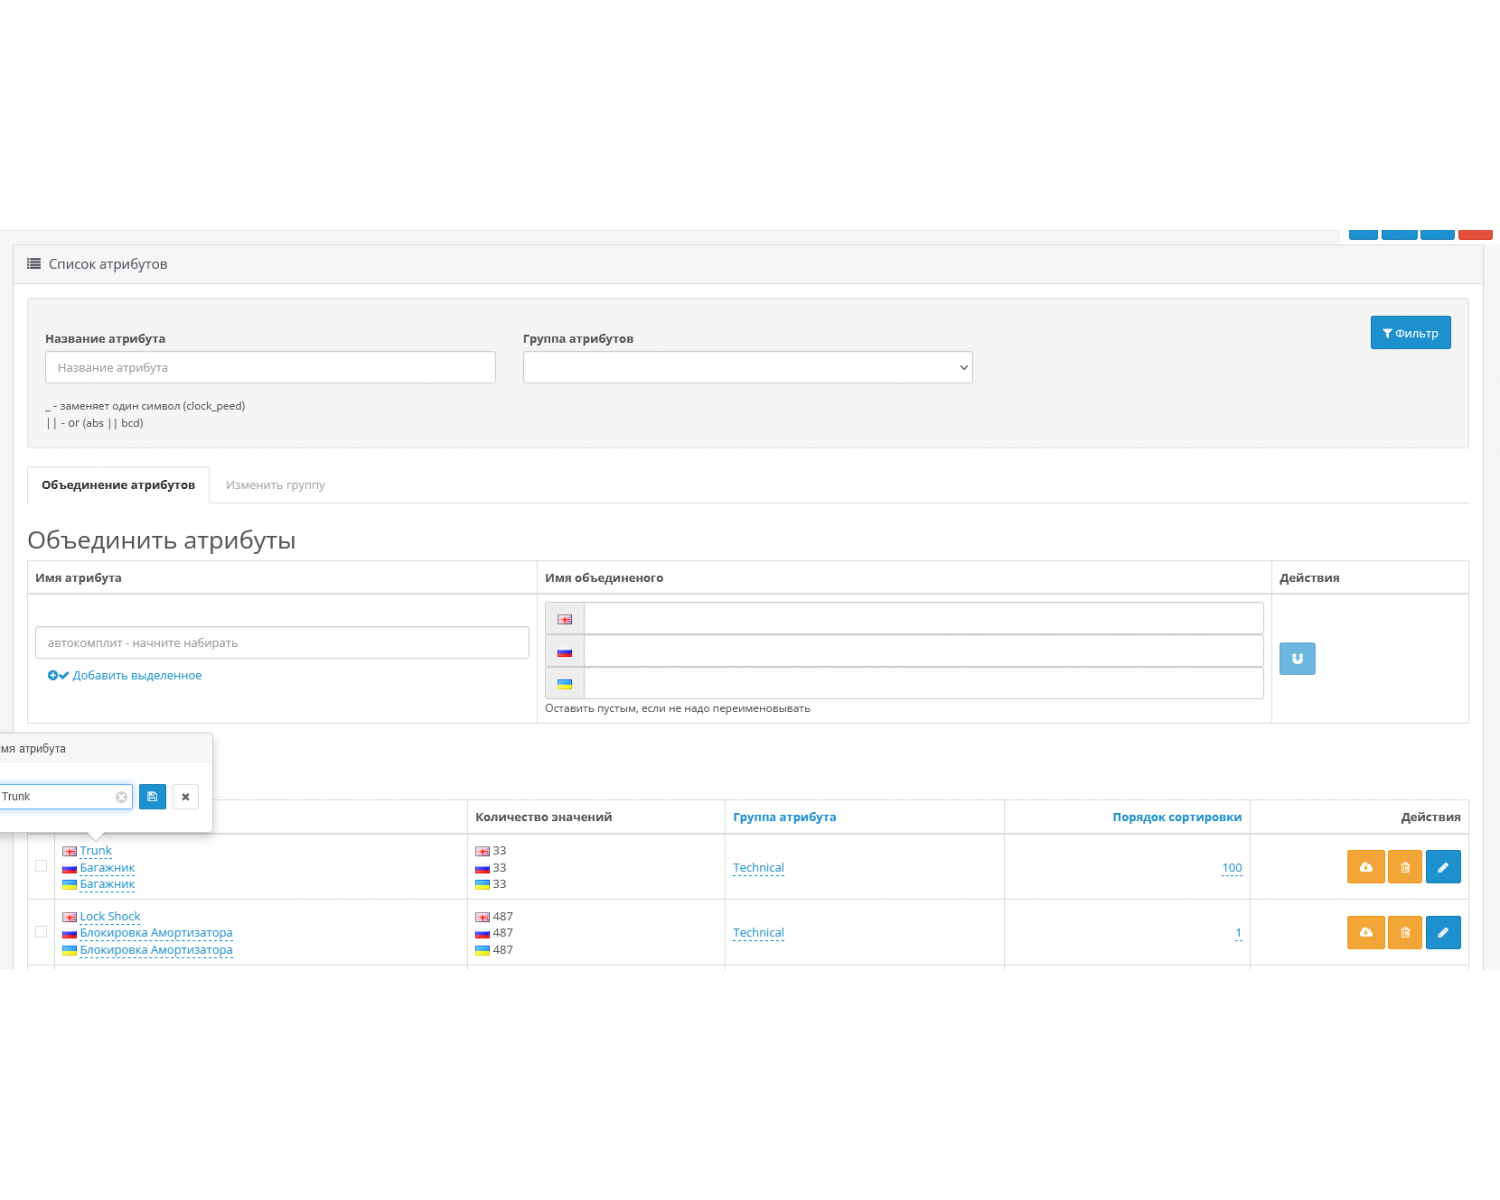The height and width of the screenshot is (1200, 1500).
Task: Sort by Группа атрибута column header
Action: pyautogui.click(x=785, y=816)
